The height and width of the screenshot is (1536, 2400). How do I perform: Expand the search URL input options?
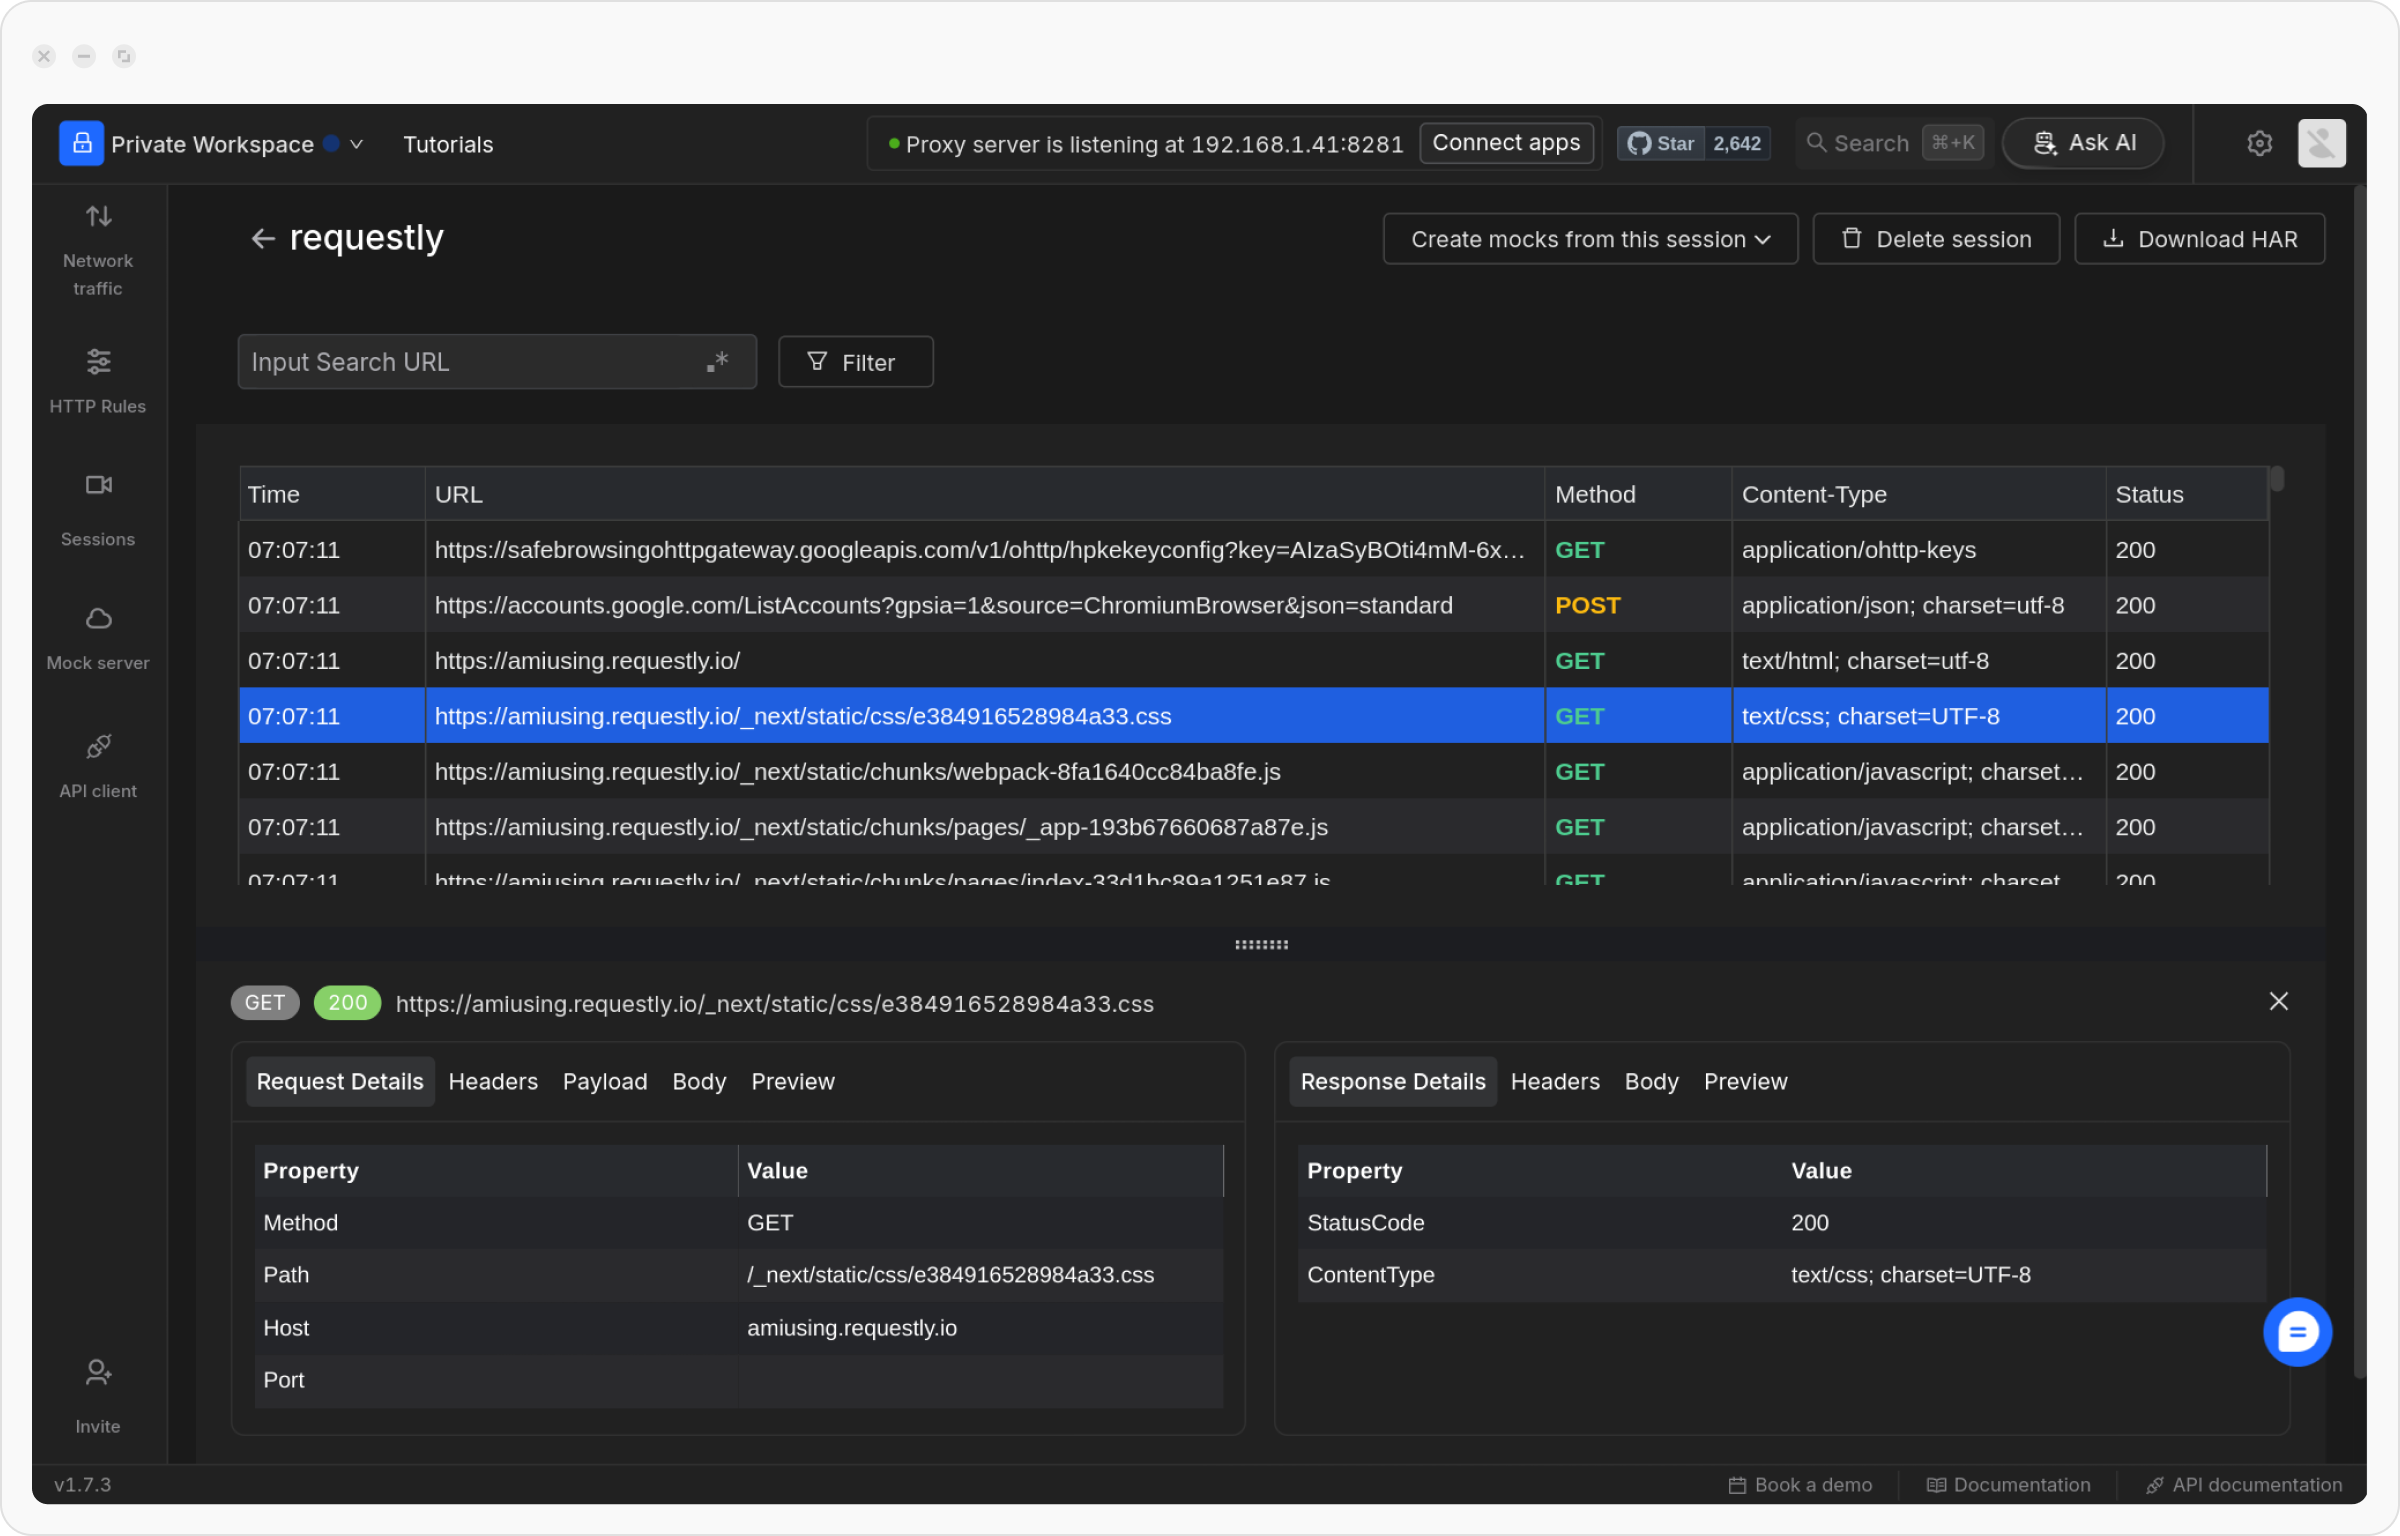click(717, 361)
